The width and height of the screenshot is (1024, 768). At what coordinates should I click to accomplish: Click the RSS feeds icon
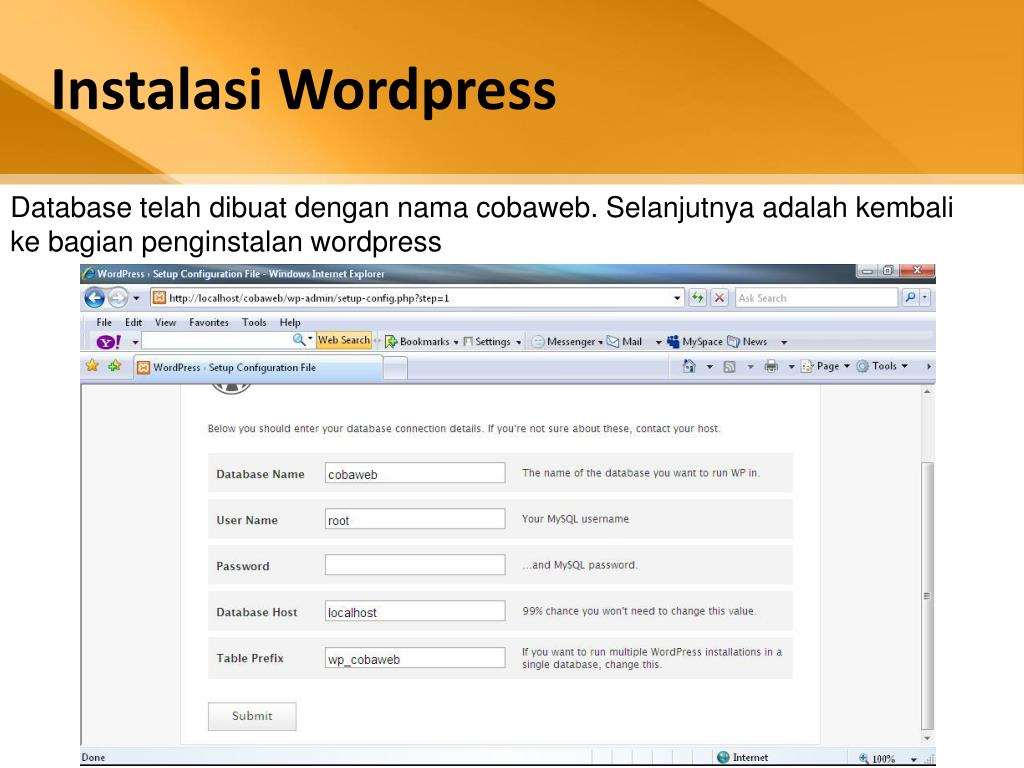point(729,367)
